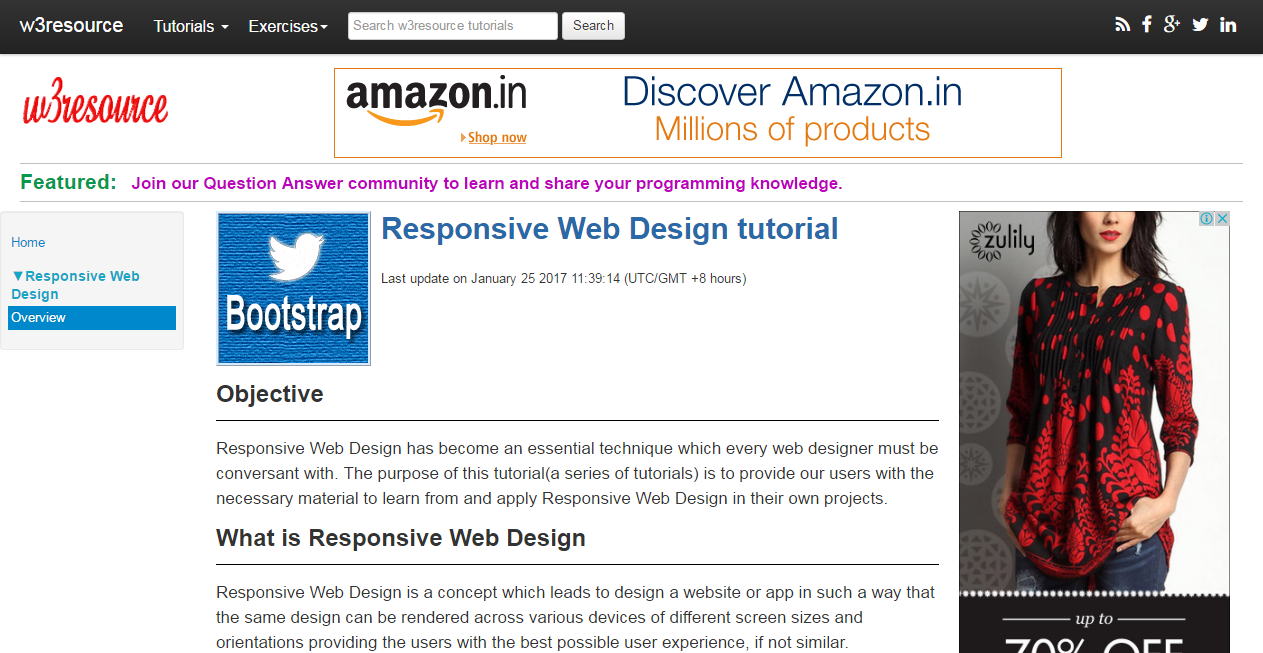1263x653 pixels.
Task: Click the Question Answer community featured link
Action: (487, 183)
